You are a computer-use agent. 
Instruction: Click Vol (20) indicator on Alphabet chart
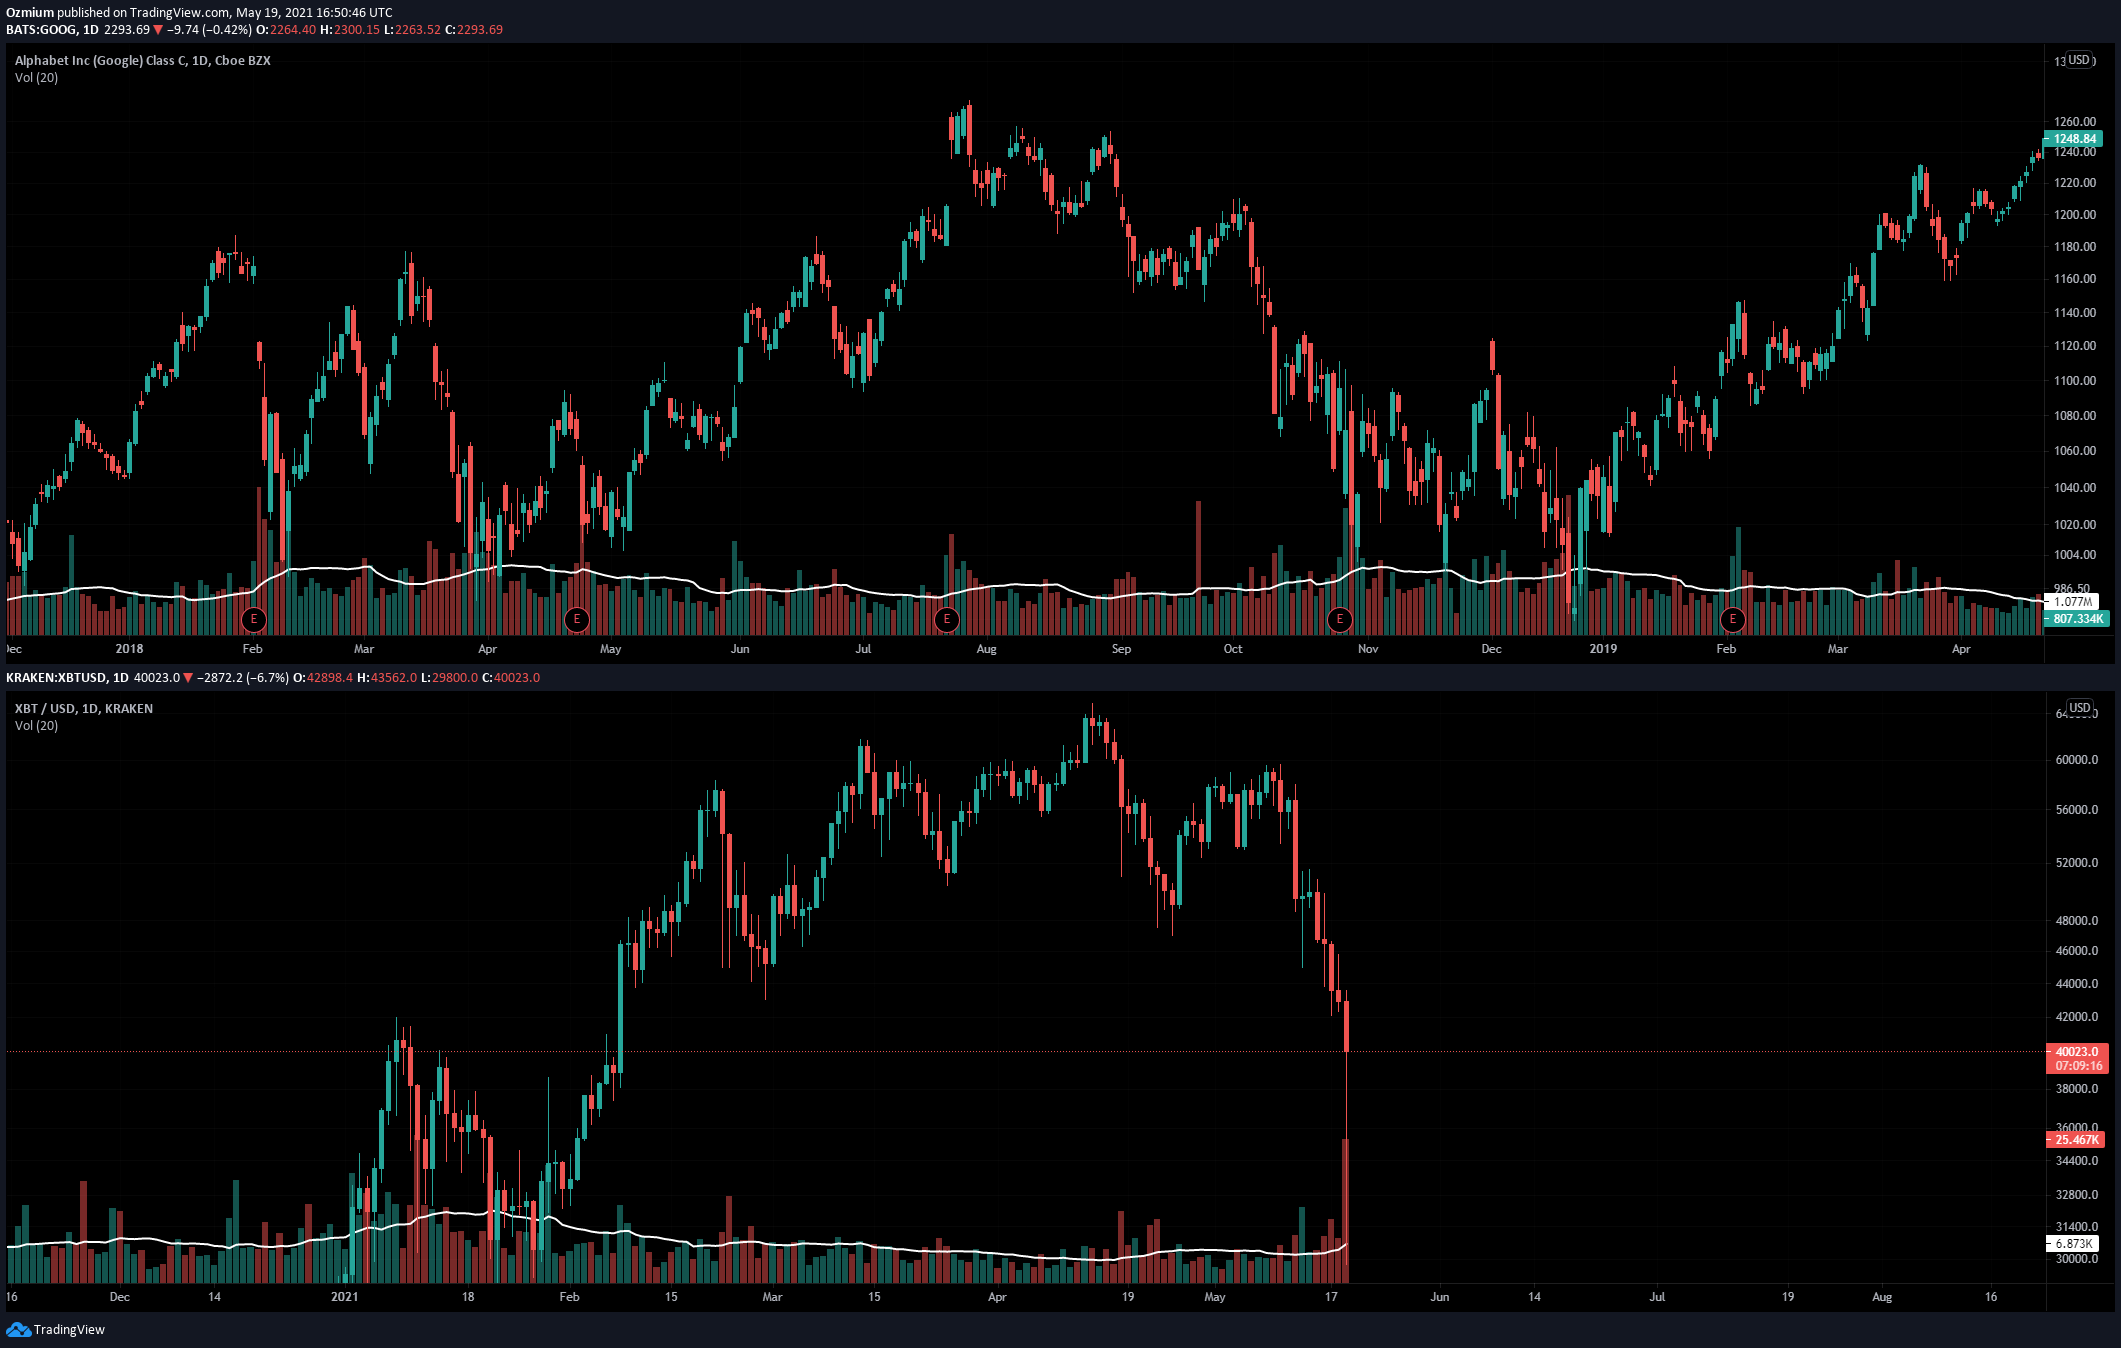(36, 77)
